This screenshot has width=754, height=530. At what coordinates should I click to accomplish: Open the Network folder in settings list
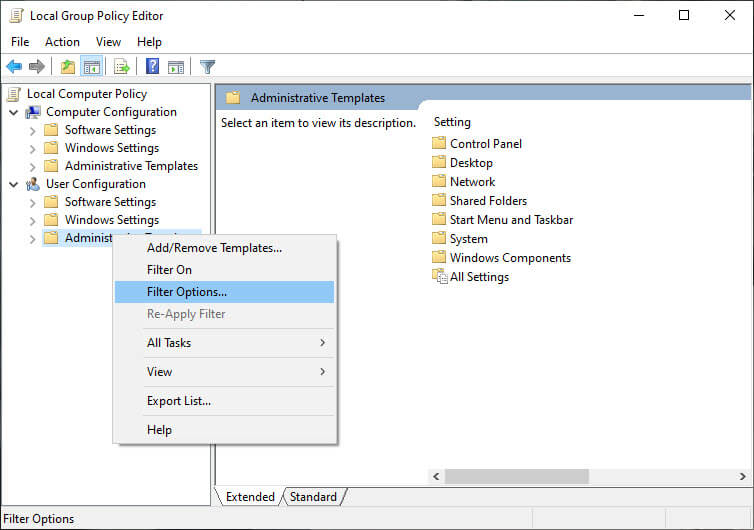(x=472, y=182)
